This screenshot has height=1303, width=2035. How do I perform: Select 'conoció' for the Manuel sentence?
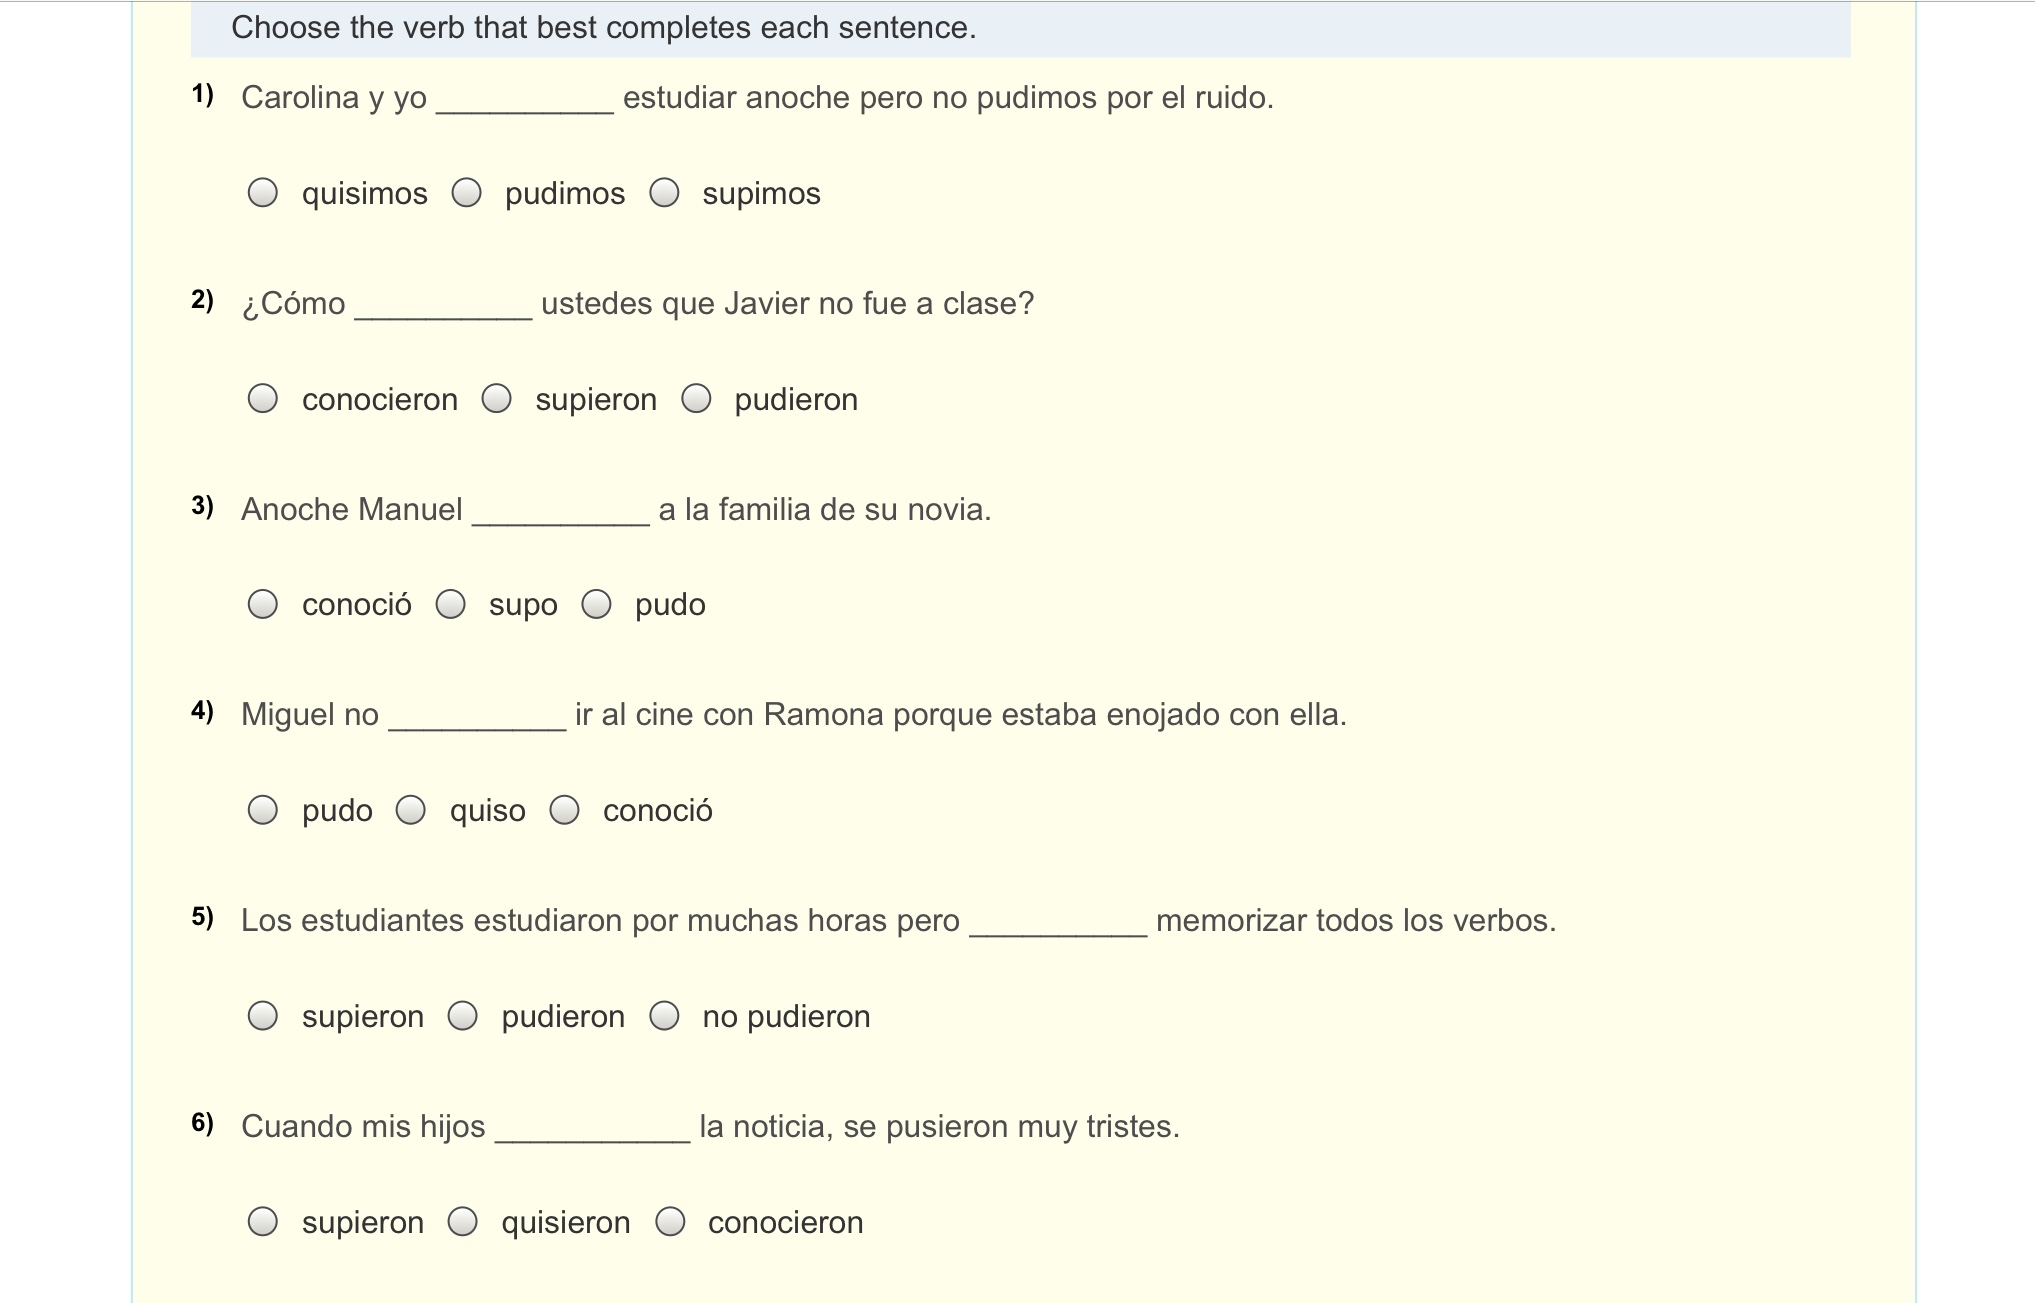pos(263,604)
